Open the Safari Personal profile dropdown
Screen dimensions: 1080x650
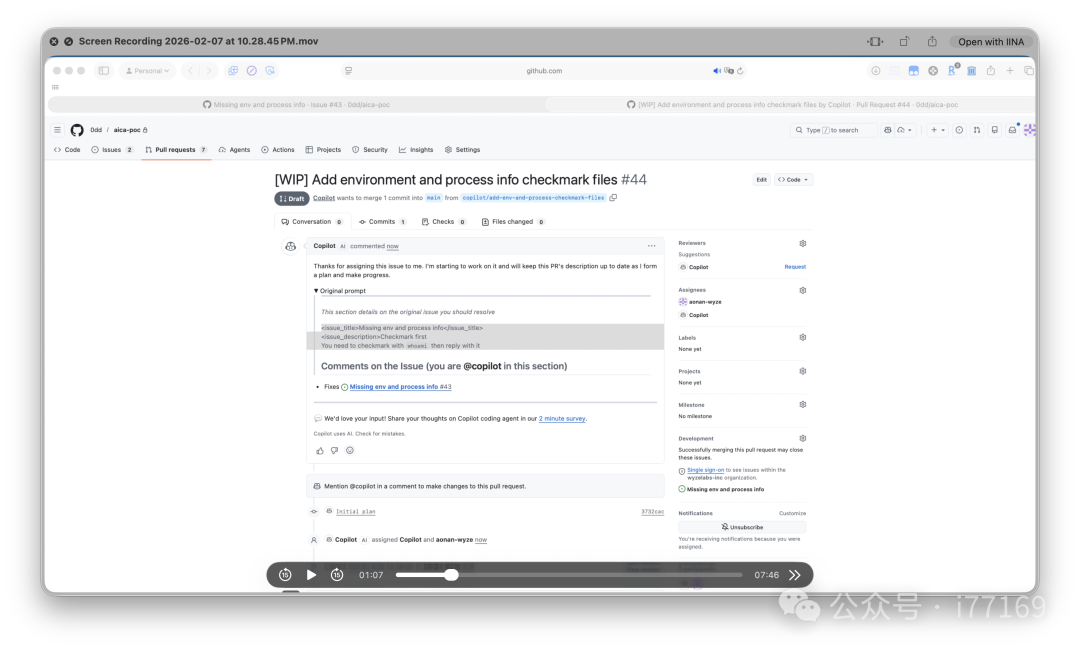pyautogui.click(x=147, y=71)
